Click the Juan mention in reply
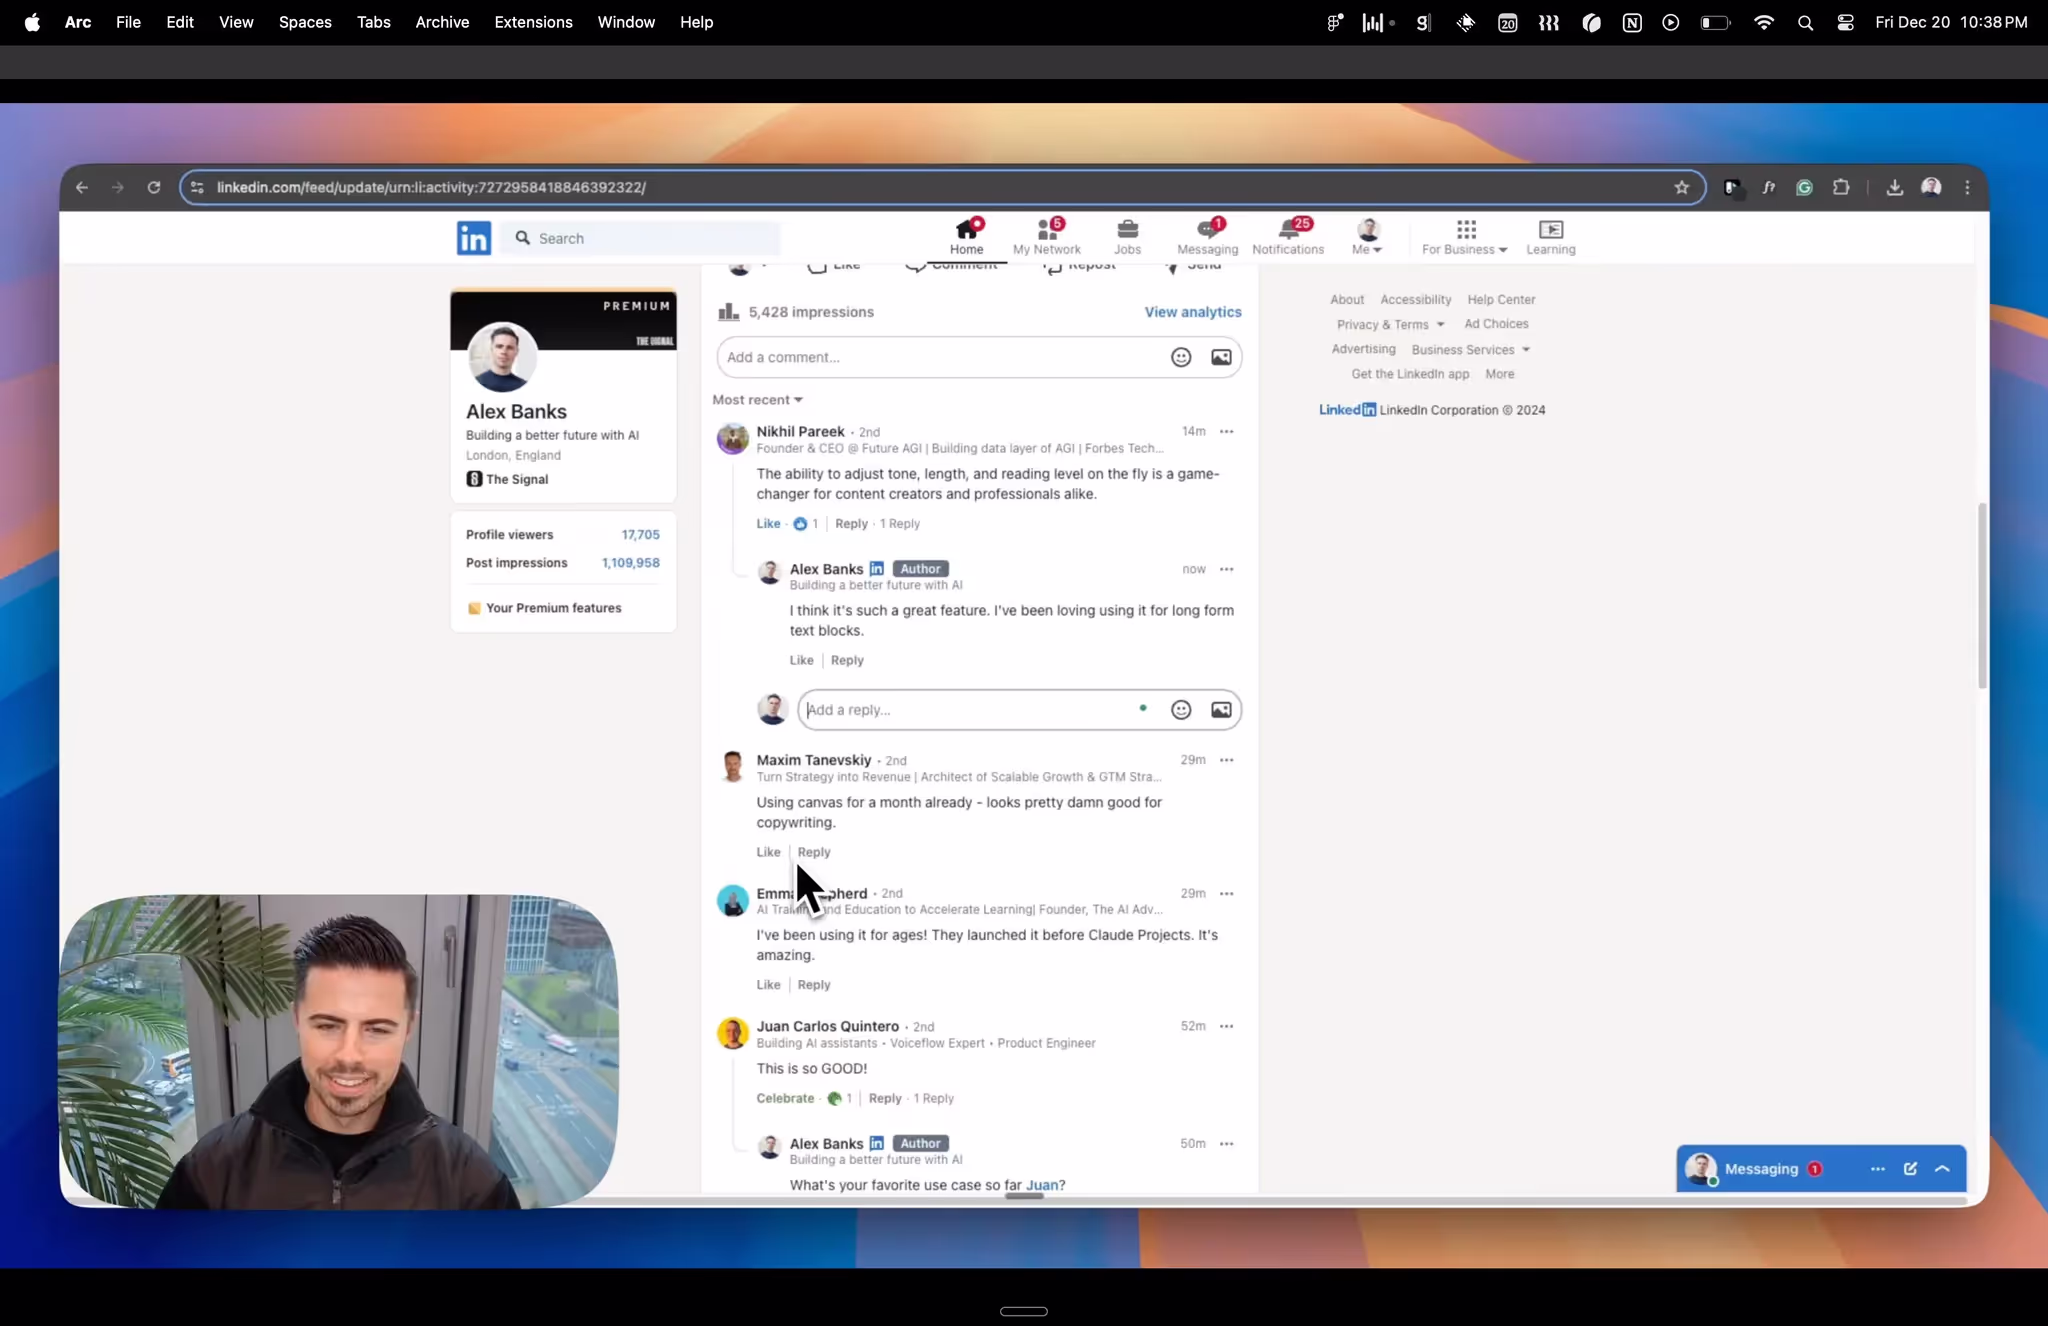Screen dimensions: 2048x1326 pos(1041,1185)
